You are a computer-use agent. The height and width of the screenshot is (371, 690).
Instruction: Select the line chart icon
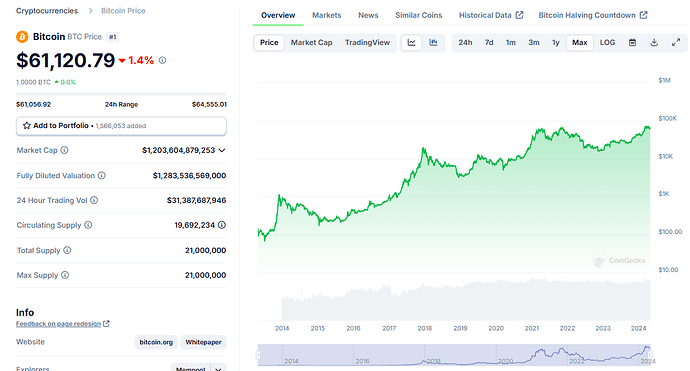(x=411, y=43)
